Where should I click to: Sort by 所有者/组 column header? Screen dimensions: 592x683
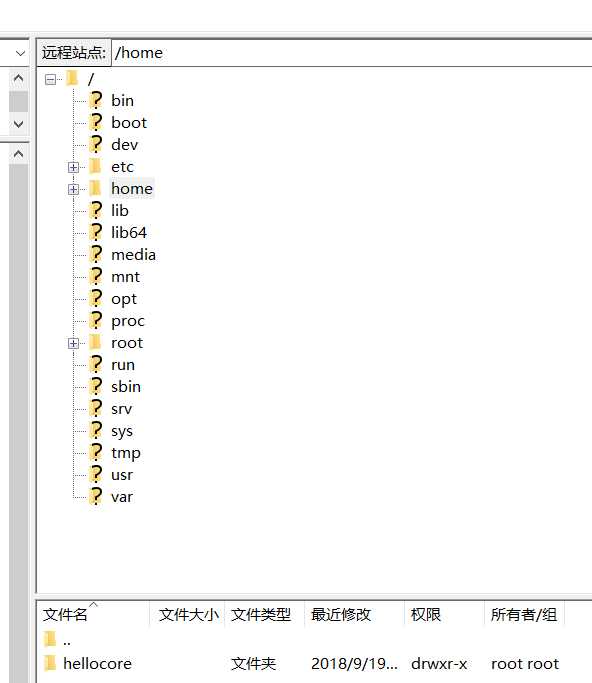(524, 614)
